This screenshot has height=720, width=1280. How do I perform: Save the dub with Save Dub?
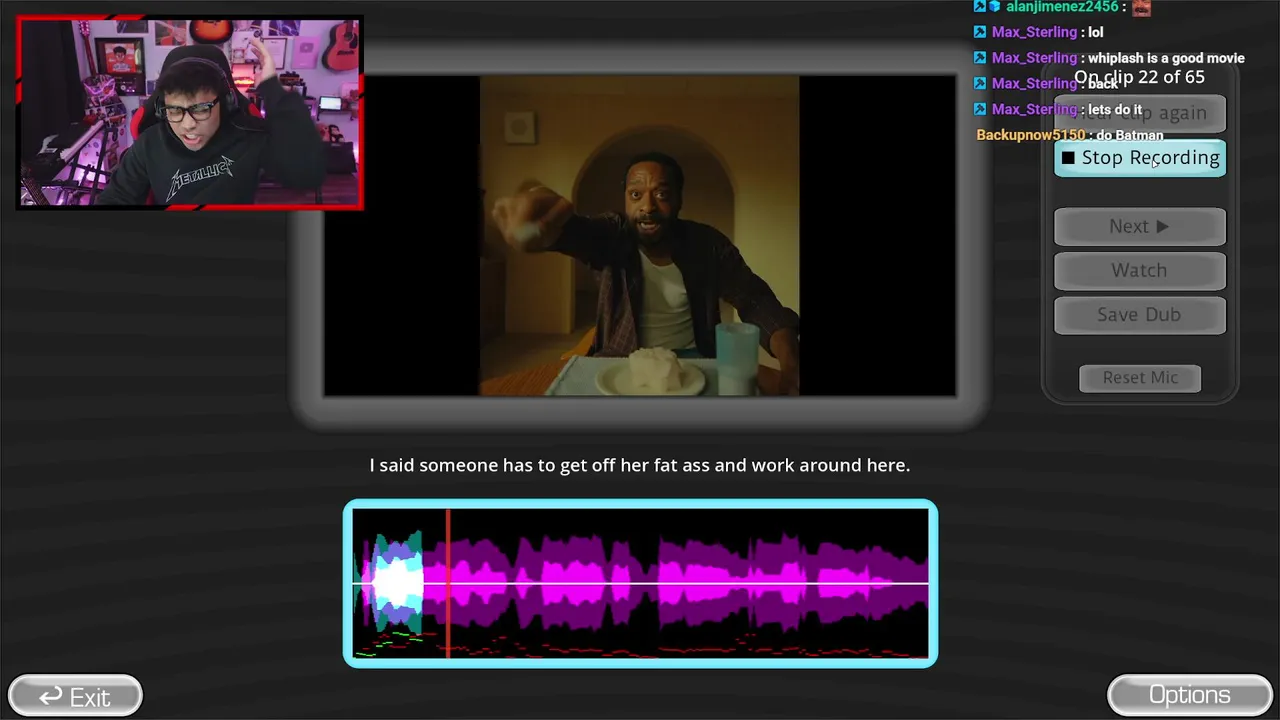pos(1140,314)
